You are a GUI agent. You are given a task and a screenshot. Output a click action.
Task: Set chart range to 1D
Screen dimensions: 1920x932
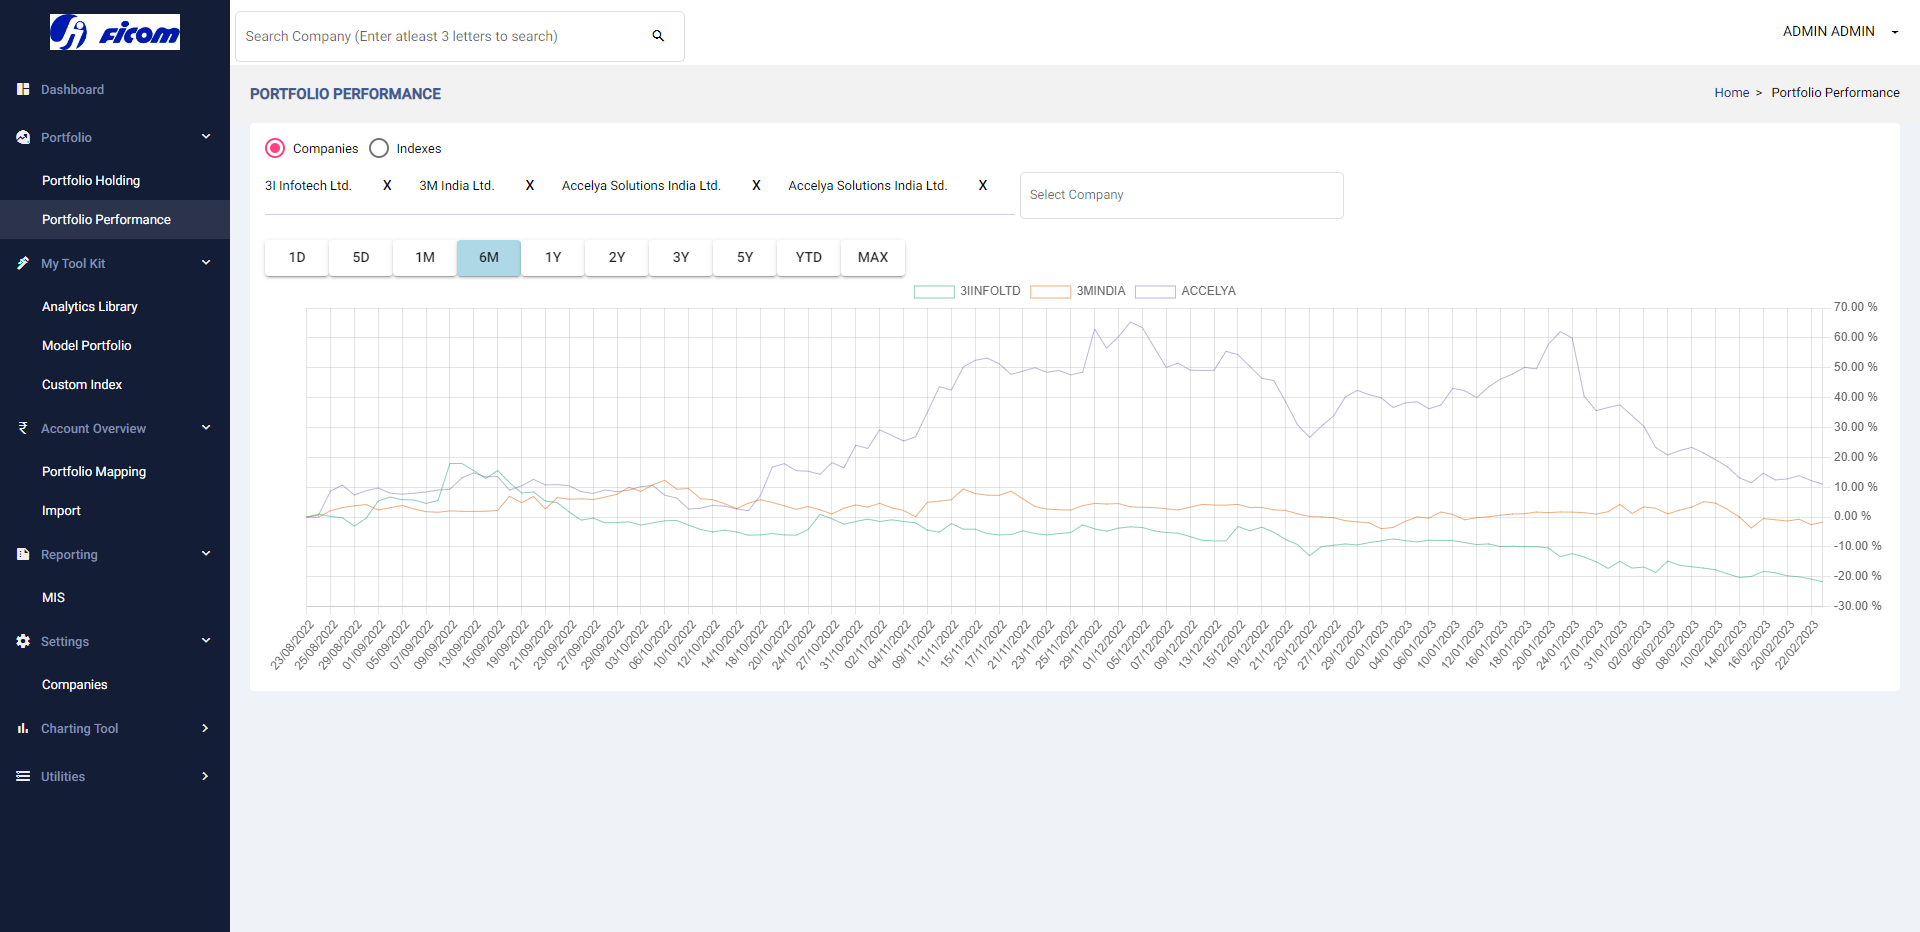point(297,258)
